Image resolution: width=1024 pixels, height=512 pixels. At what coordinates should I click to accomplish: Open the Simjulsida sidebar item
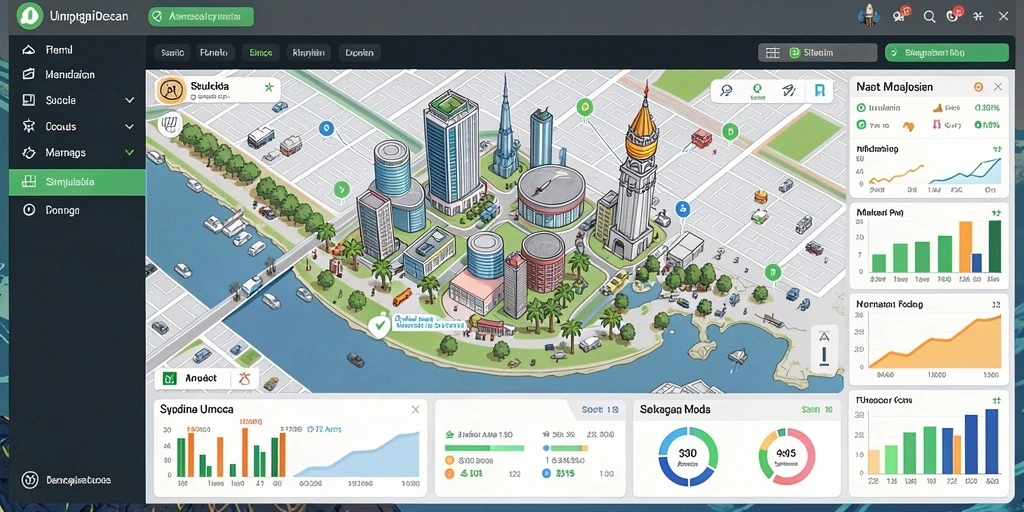tap(77, 182)
